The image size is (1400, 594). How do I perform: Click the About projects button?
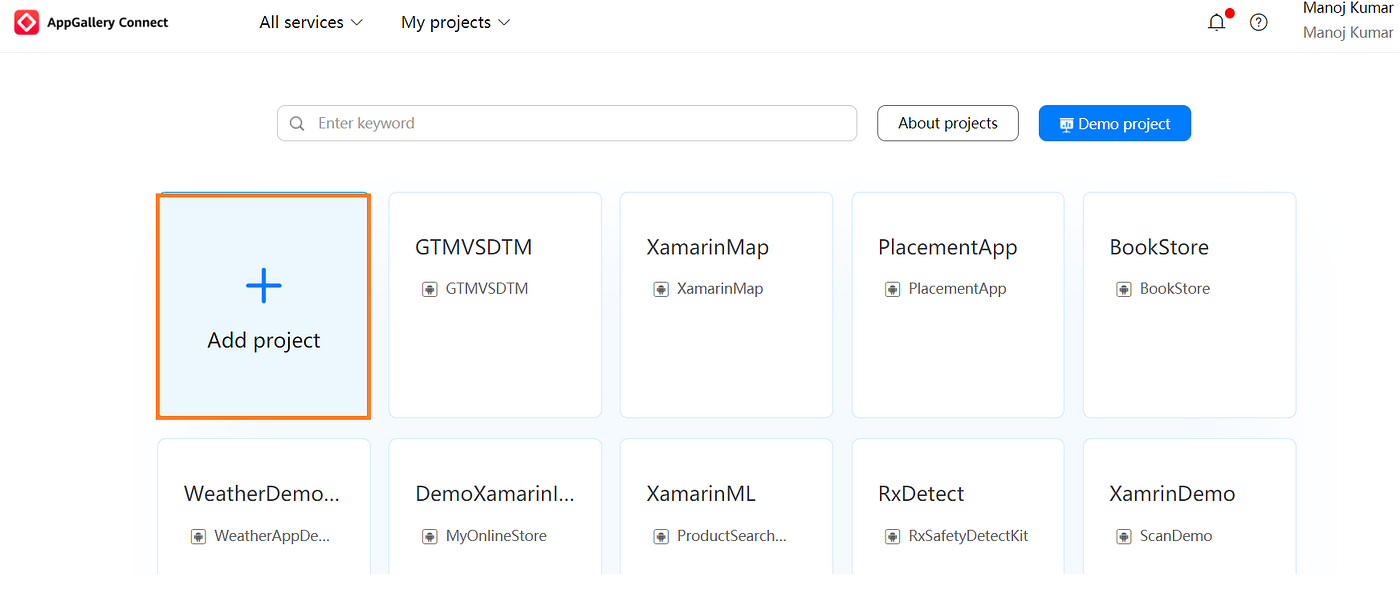tap(948, 123)
